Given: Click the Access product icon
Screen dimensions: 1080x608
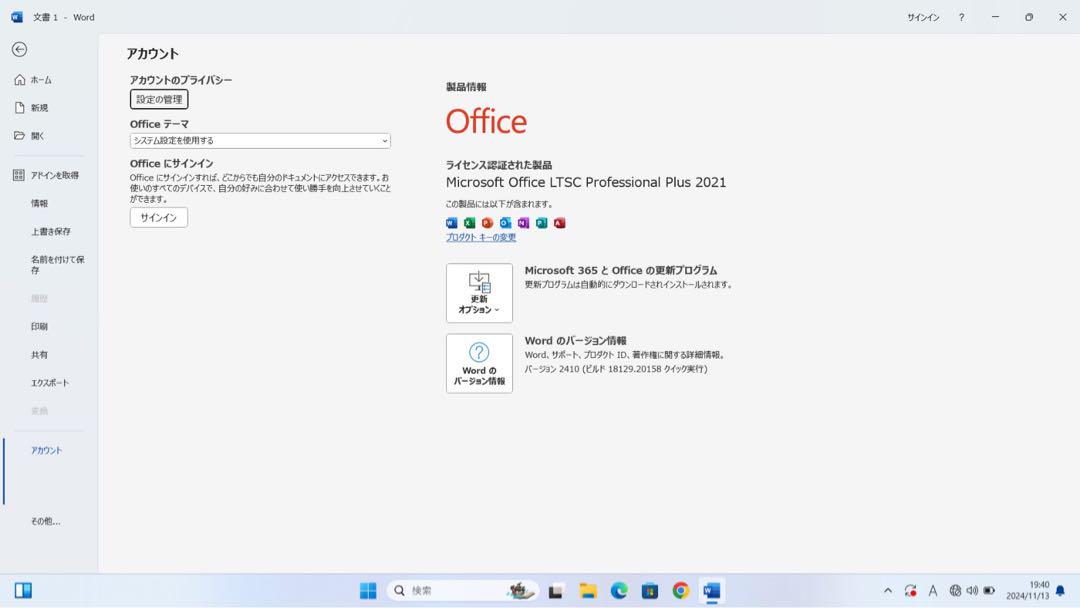Looking at the screenshot, I should pyautogui.click(x=559, y=223).
